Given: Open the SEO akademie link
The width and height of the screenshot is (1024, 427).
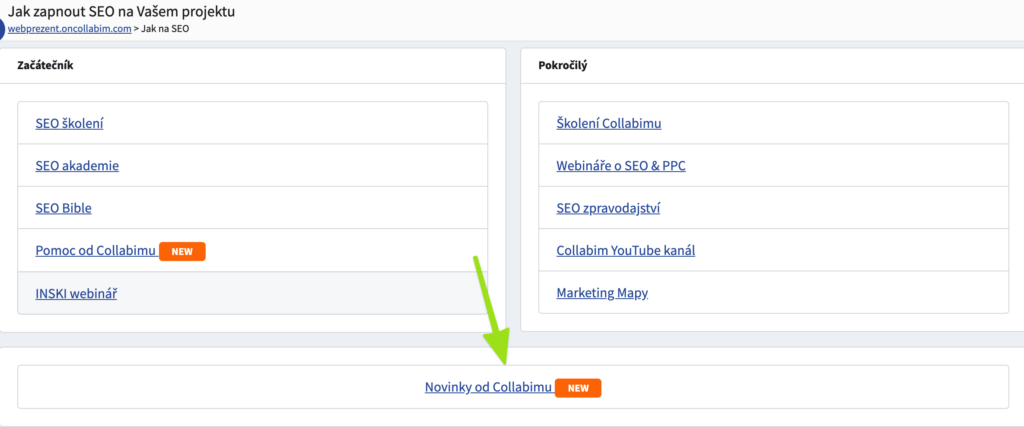Looking at the screenshot, I should pos(77,166).
